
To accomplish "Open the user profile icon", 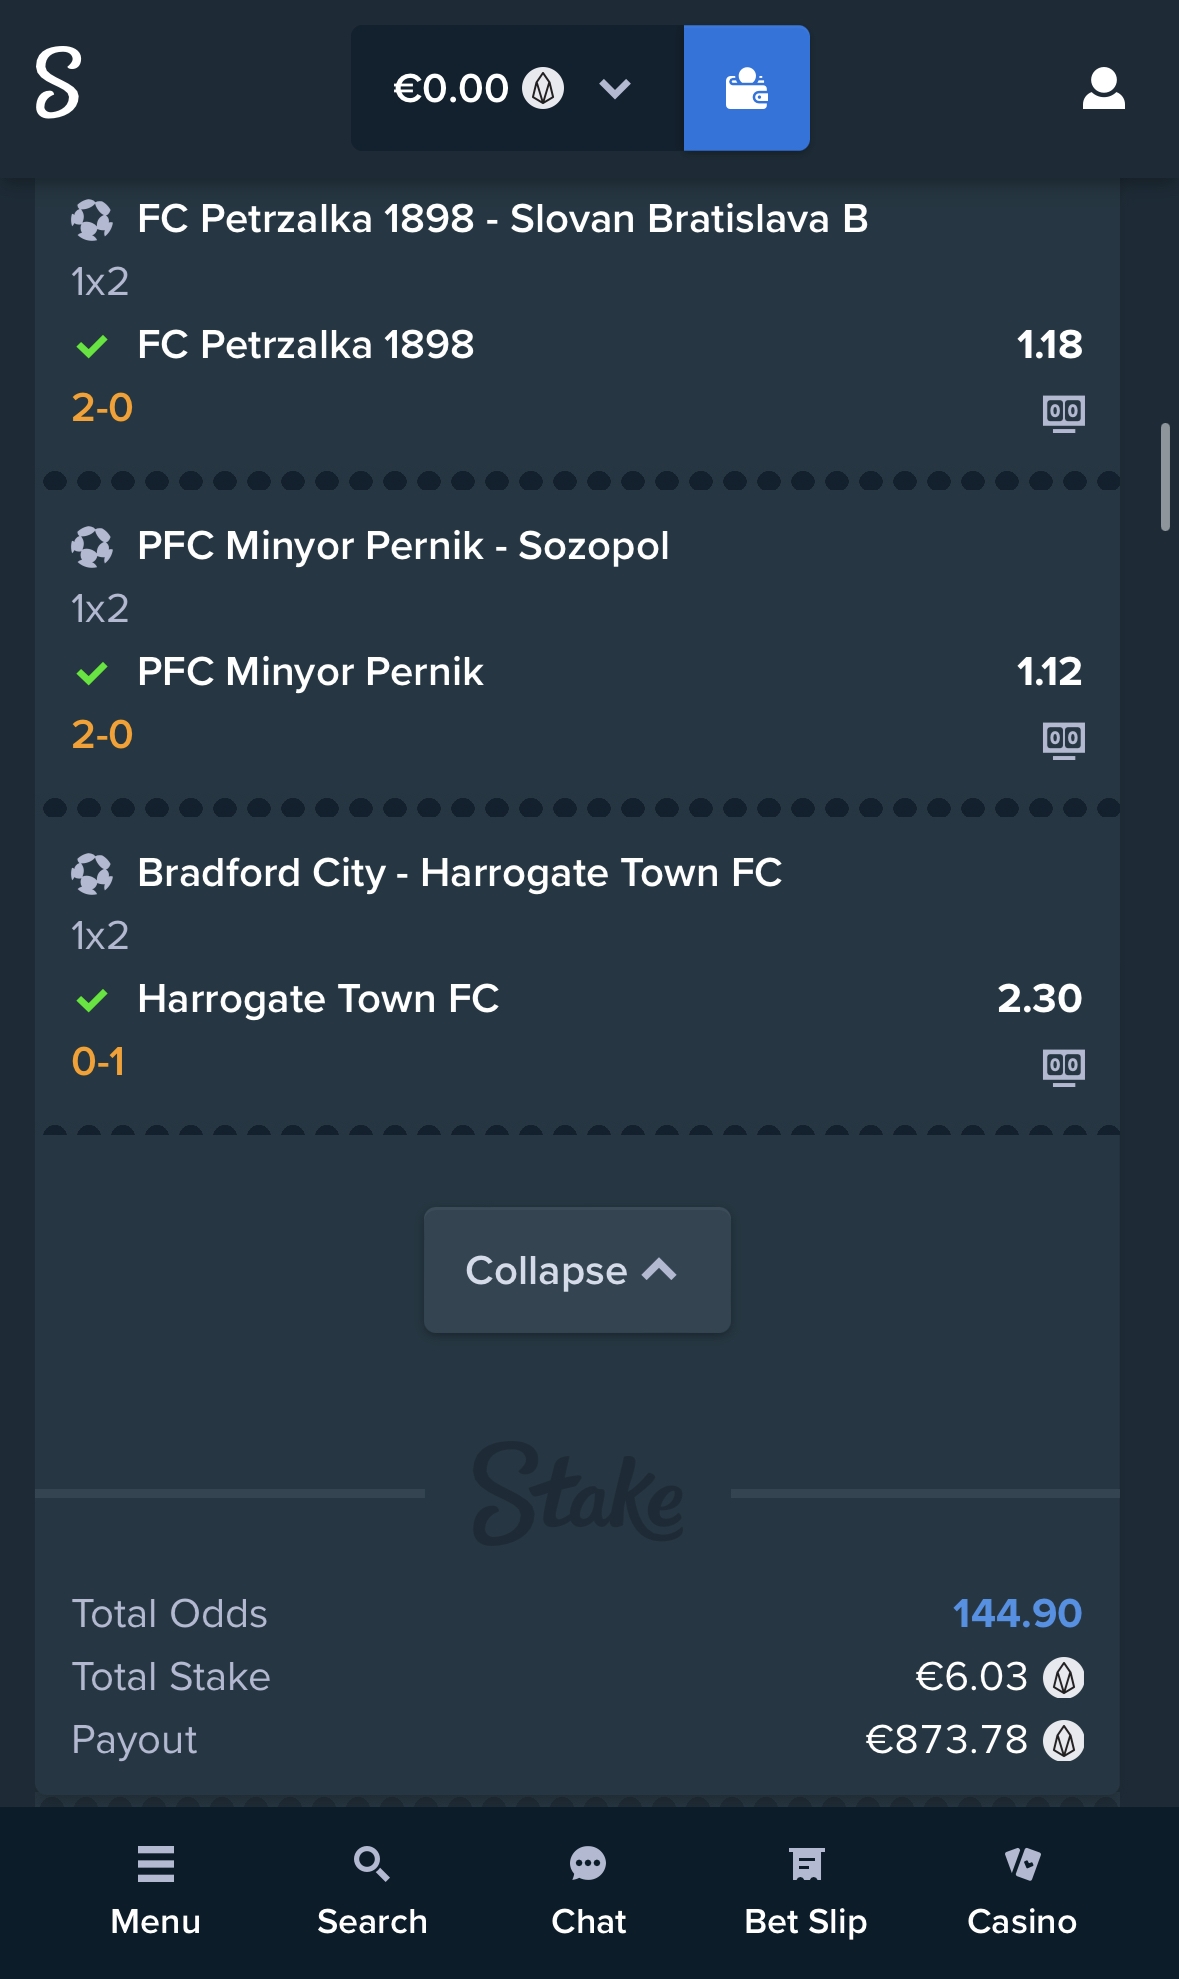I will coord(1104,88).
